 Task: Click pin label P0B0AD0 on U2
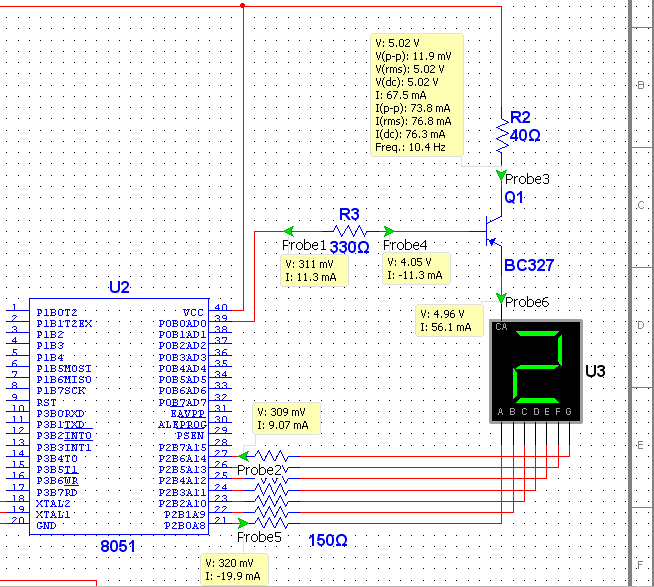[x=182, y=323]
